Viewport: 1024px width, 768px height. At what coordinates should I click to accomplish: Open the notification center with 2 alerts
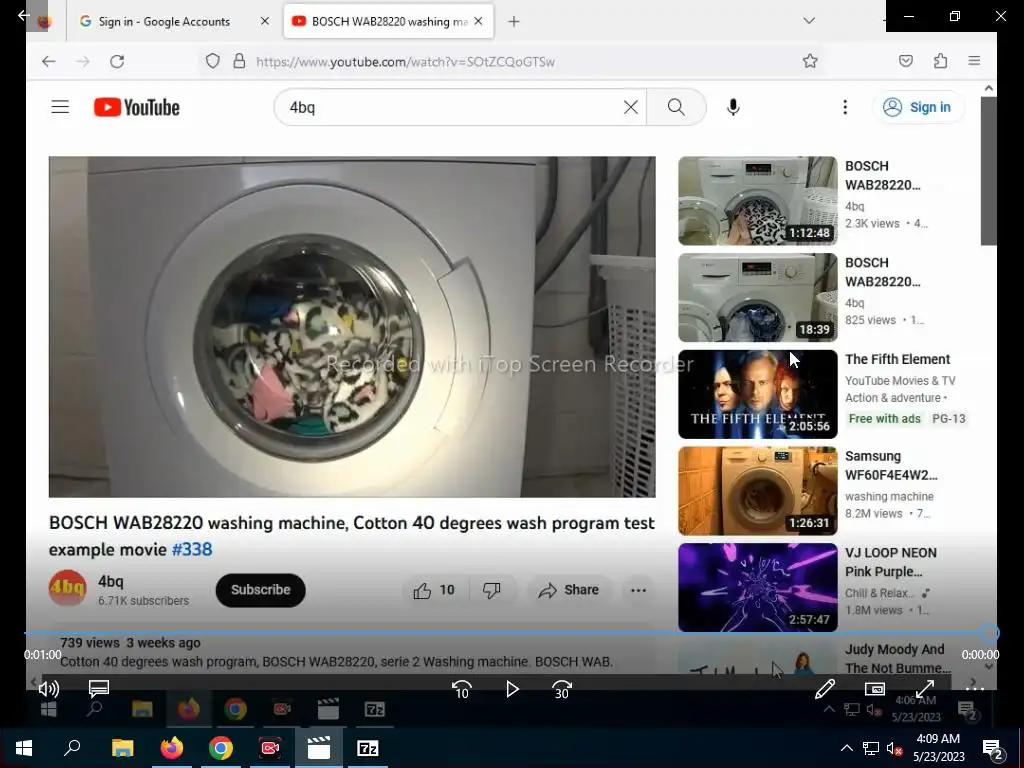coord(993,750)
